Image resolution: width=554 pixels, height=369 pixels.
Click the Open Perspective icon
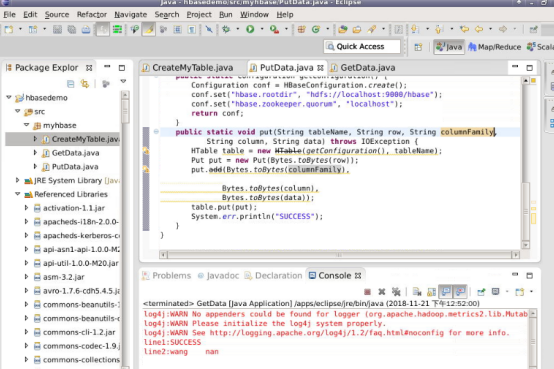(418, 47)
